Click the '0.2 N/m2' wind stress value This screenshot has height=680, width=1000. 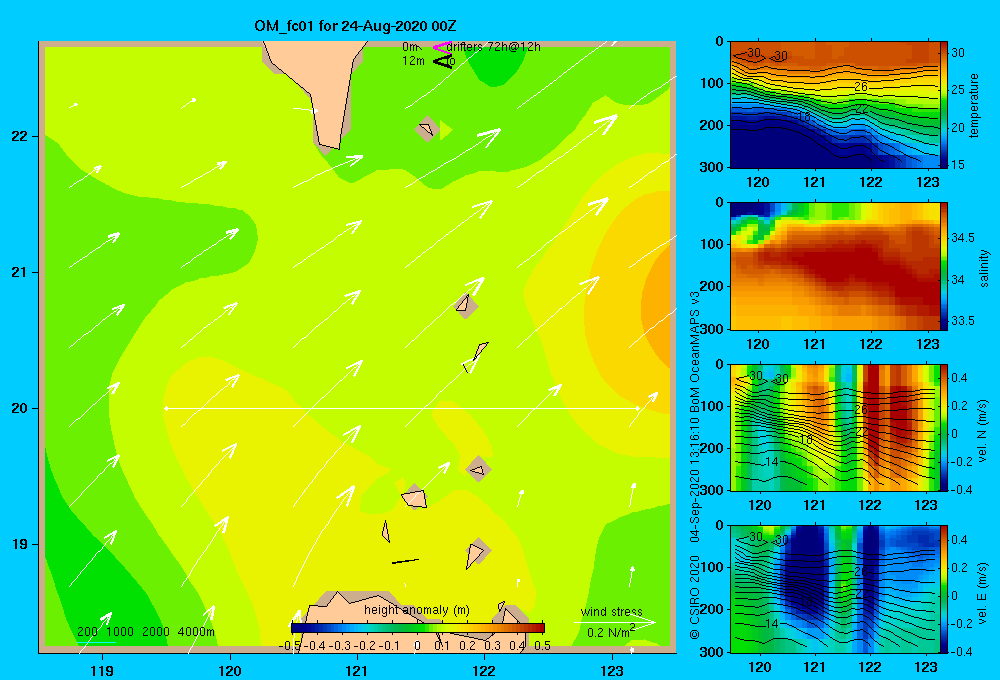[611, 632]
